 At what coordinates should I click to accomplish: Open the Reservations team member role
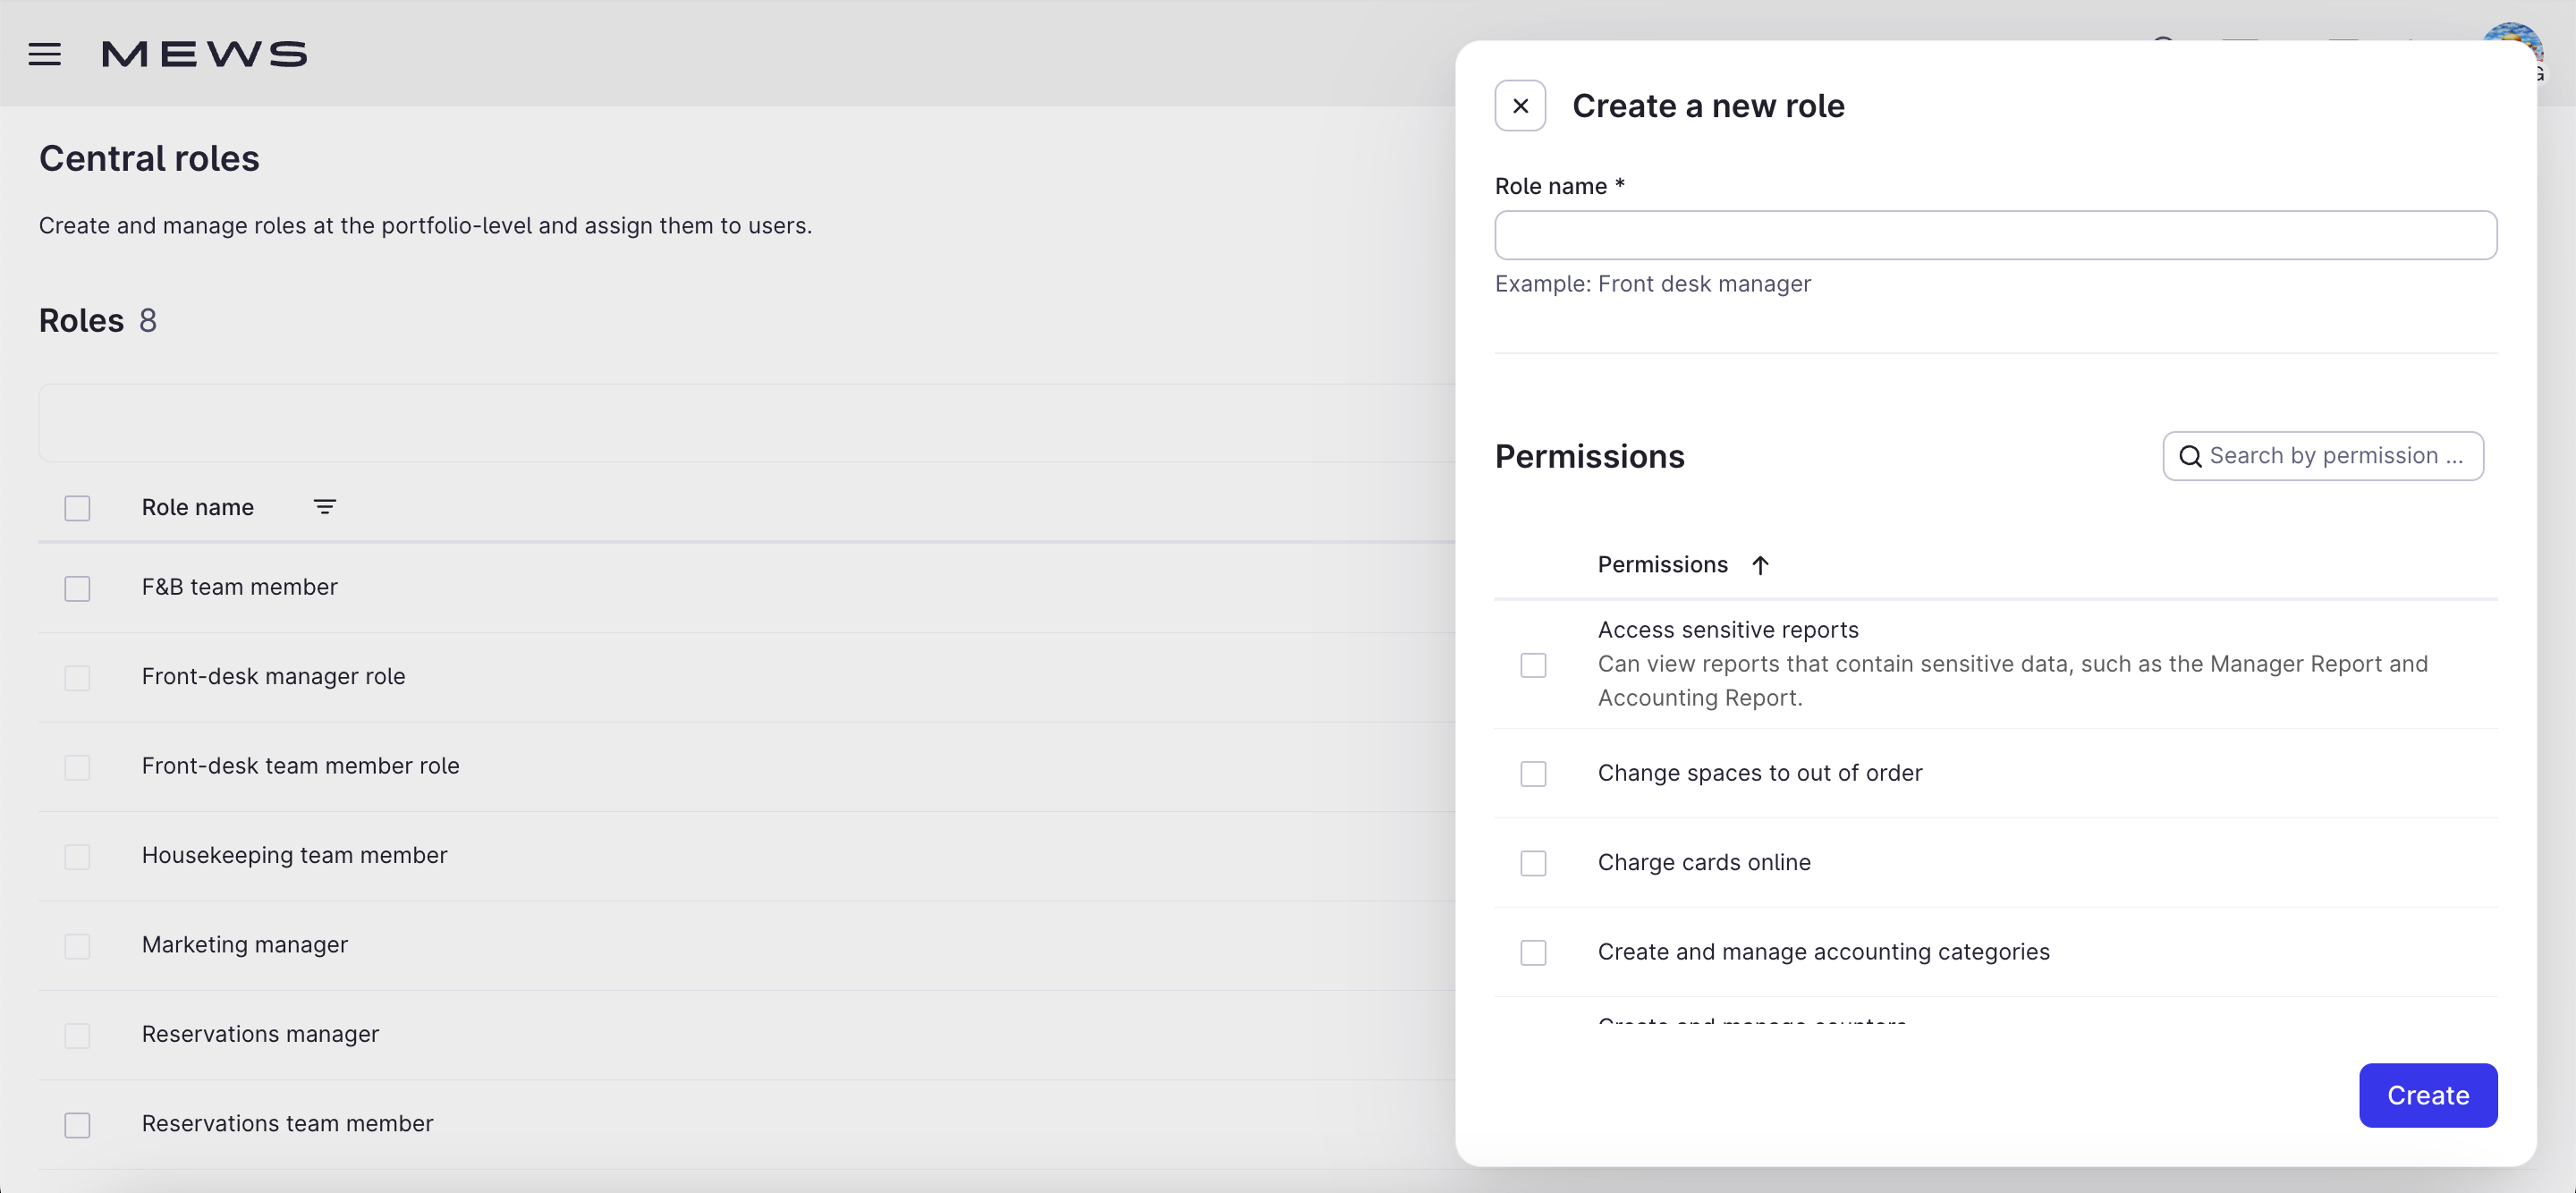(287, 1123)
